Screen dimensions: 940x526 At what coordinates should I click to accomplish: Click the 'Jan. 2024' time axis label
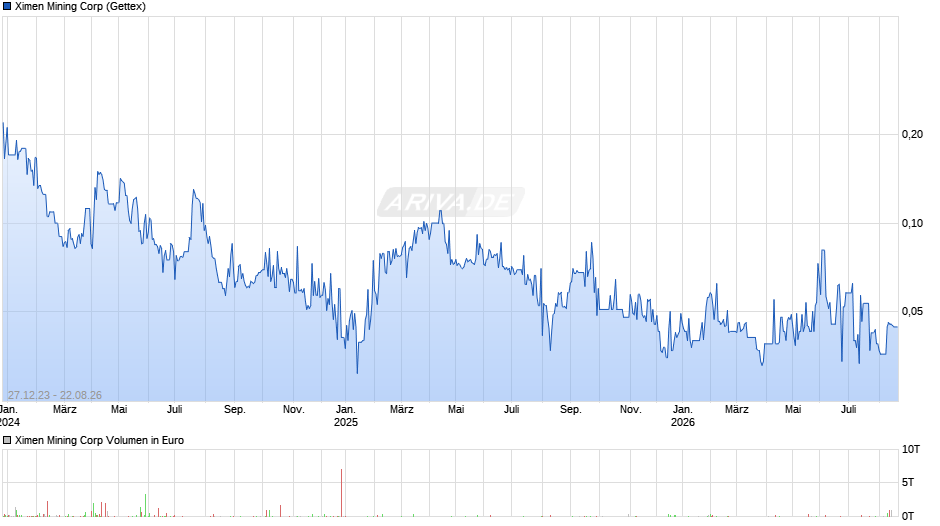click(10, 416)
